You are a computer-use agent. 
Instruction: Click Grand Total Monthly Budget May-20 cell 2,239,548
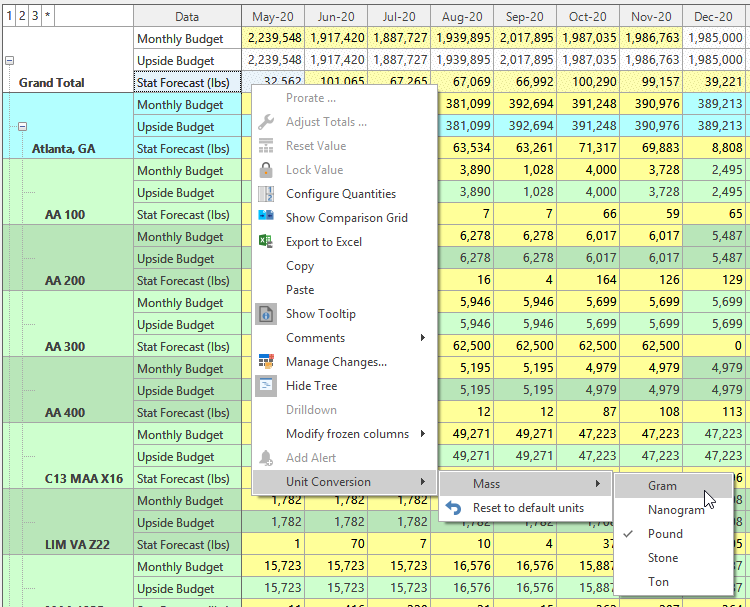[x=273, y=38]
